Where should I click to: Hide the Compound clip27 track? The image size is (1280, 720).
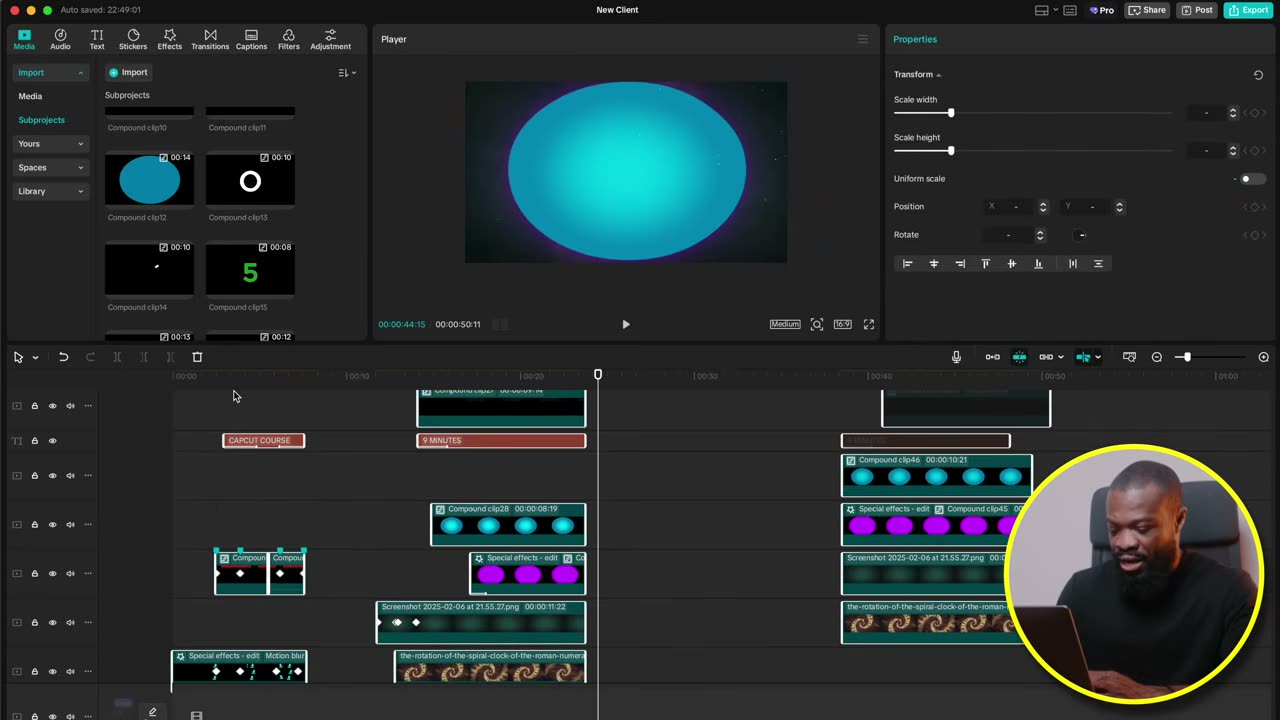click(x=52, y=406)
